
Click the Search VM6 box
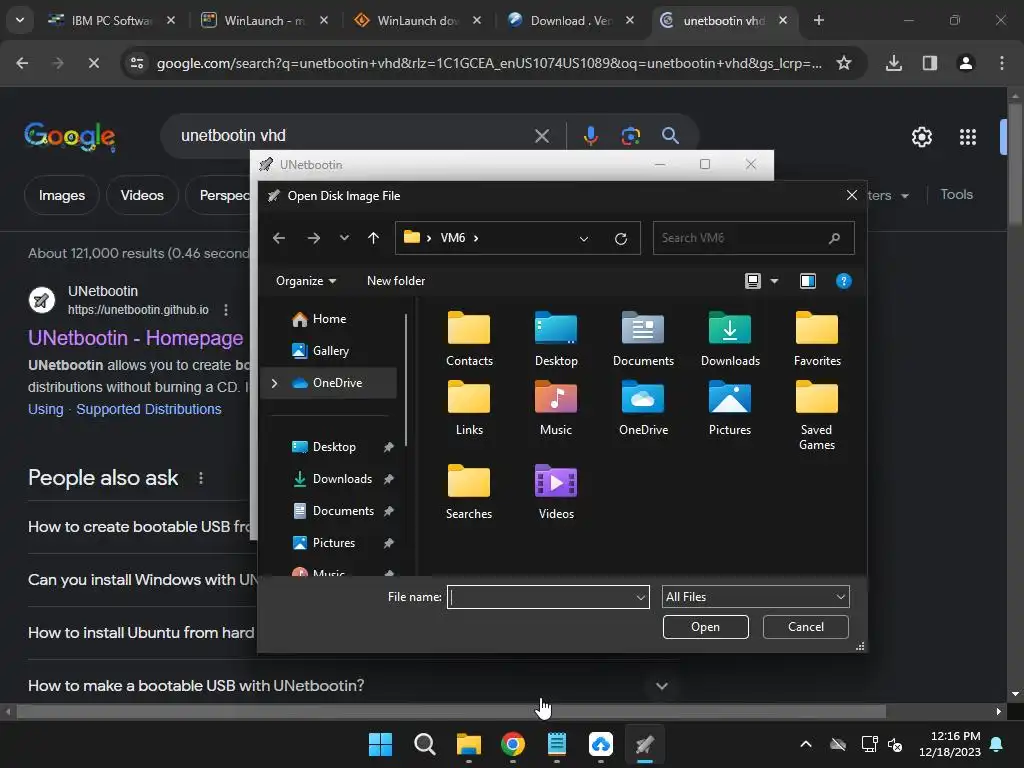[x=753, y=238]
